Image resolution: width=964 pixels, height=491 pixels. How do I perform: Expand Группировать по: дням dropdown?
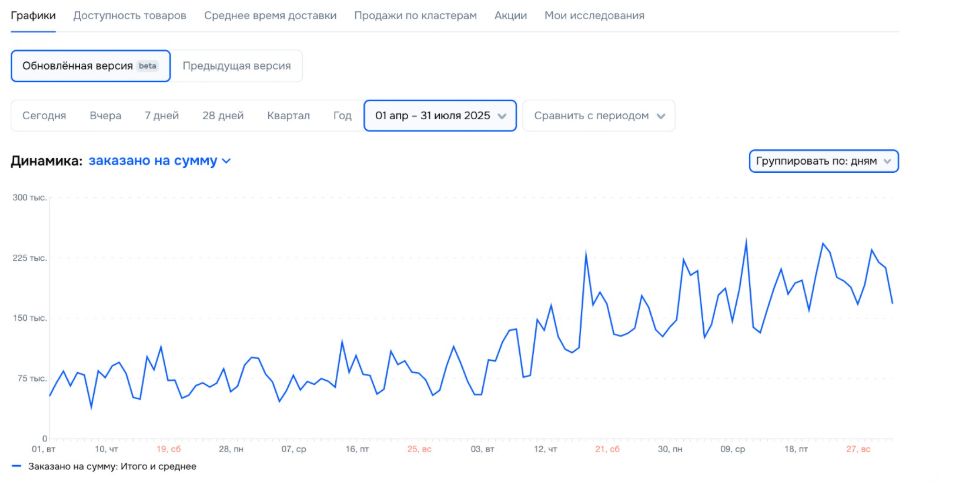[823, 161]
